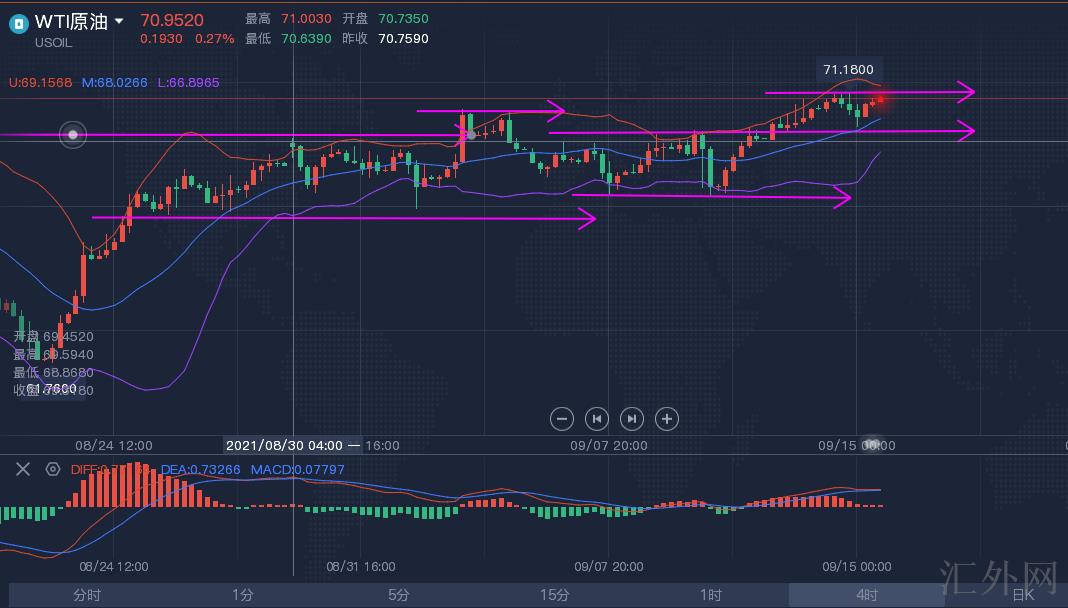Switch to the 分时 timeframe tab
Image resolution: width=1068 pixels, height=608 pixels.
click(x=87, y=595)
